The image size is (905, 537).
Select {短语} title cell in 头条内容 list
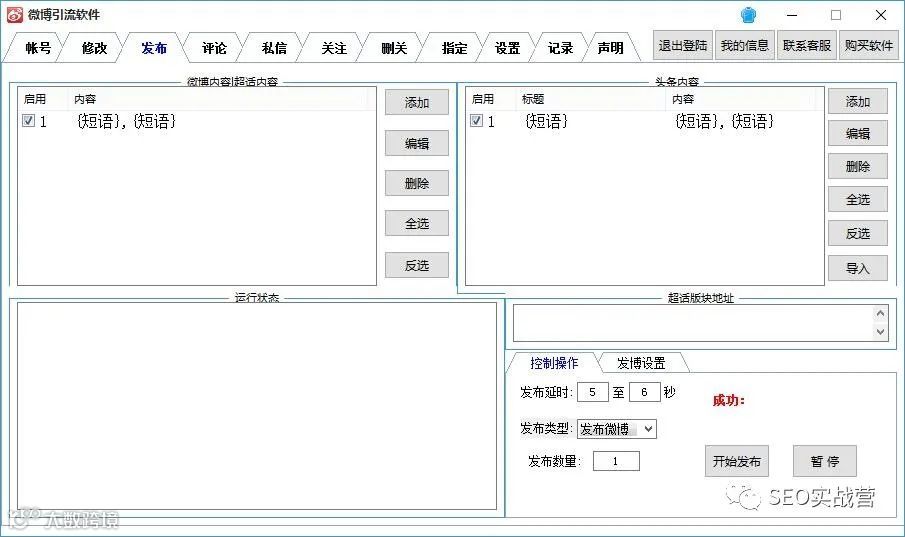tap(546, 121)
